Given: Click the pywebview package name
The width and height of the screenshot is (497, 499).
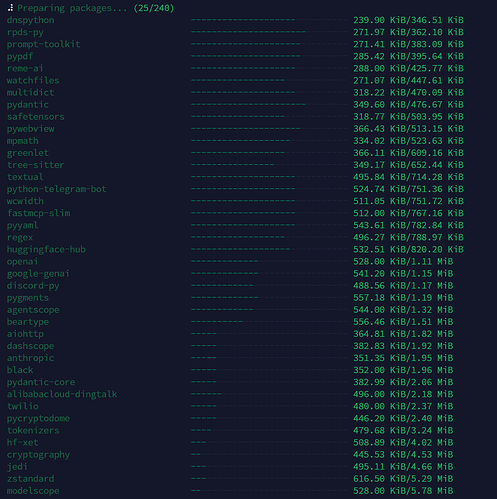Looking at the screenshot, I should 30,129.
